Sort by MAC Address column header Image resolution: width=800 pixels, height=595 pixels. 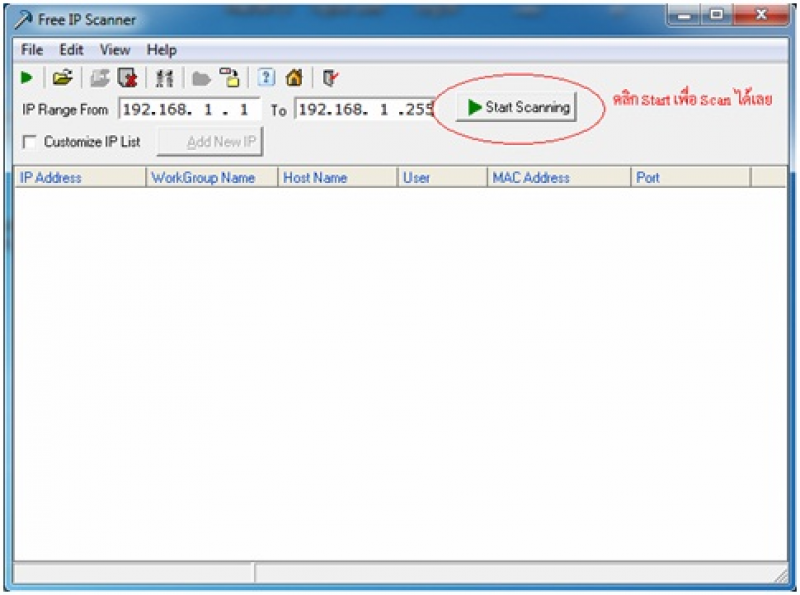(559, 178)
